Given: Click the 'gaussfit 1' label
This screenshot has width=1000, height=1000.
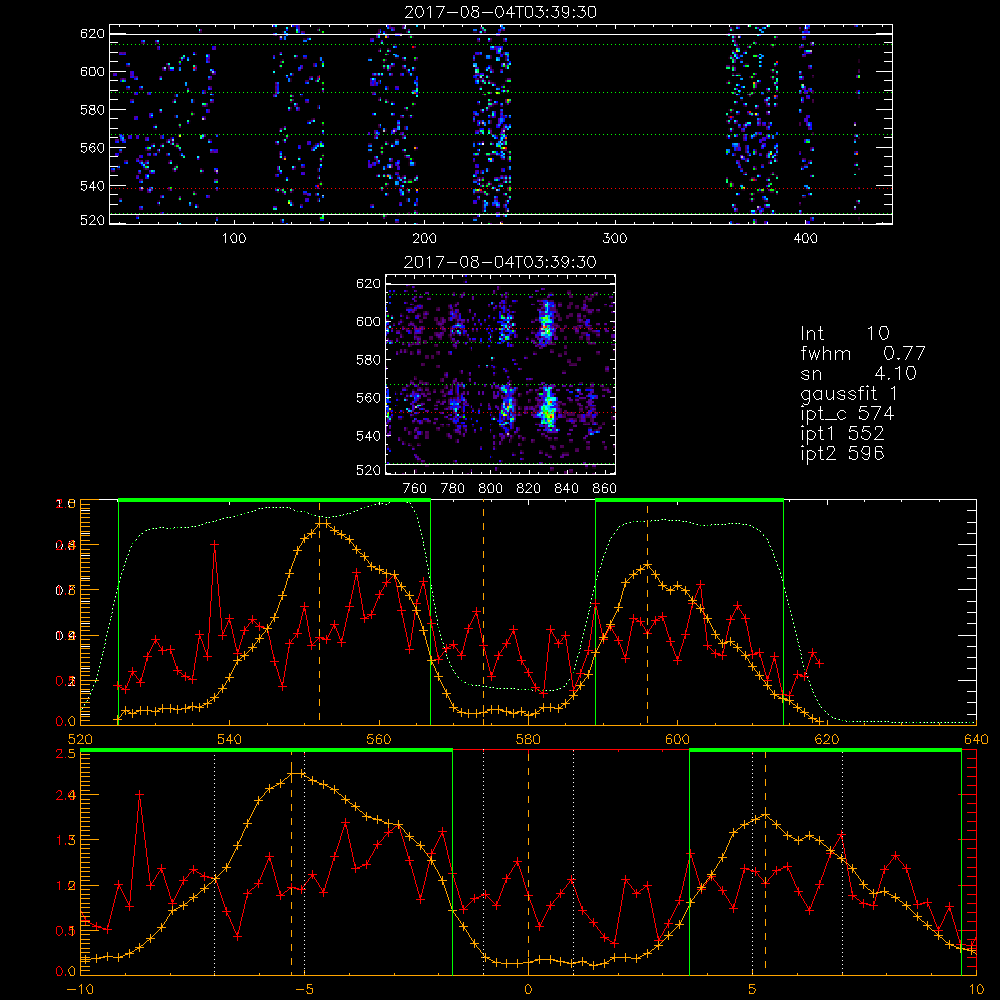Looking at the screenshot, I should 849,393.
